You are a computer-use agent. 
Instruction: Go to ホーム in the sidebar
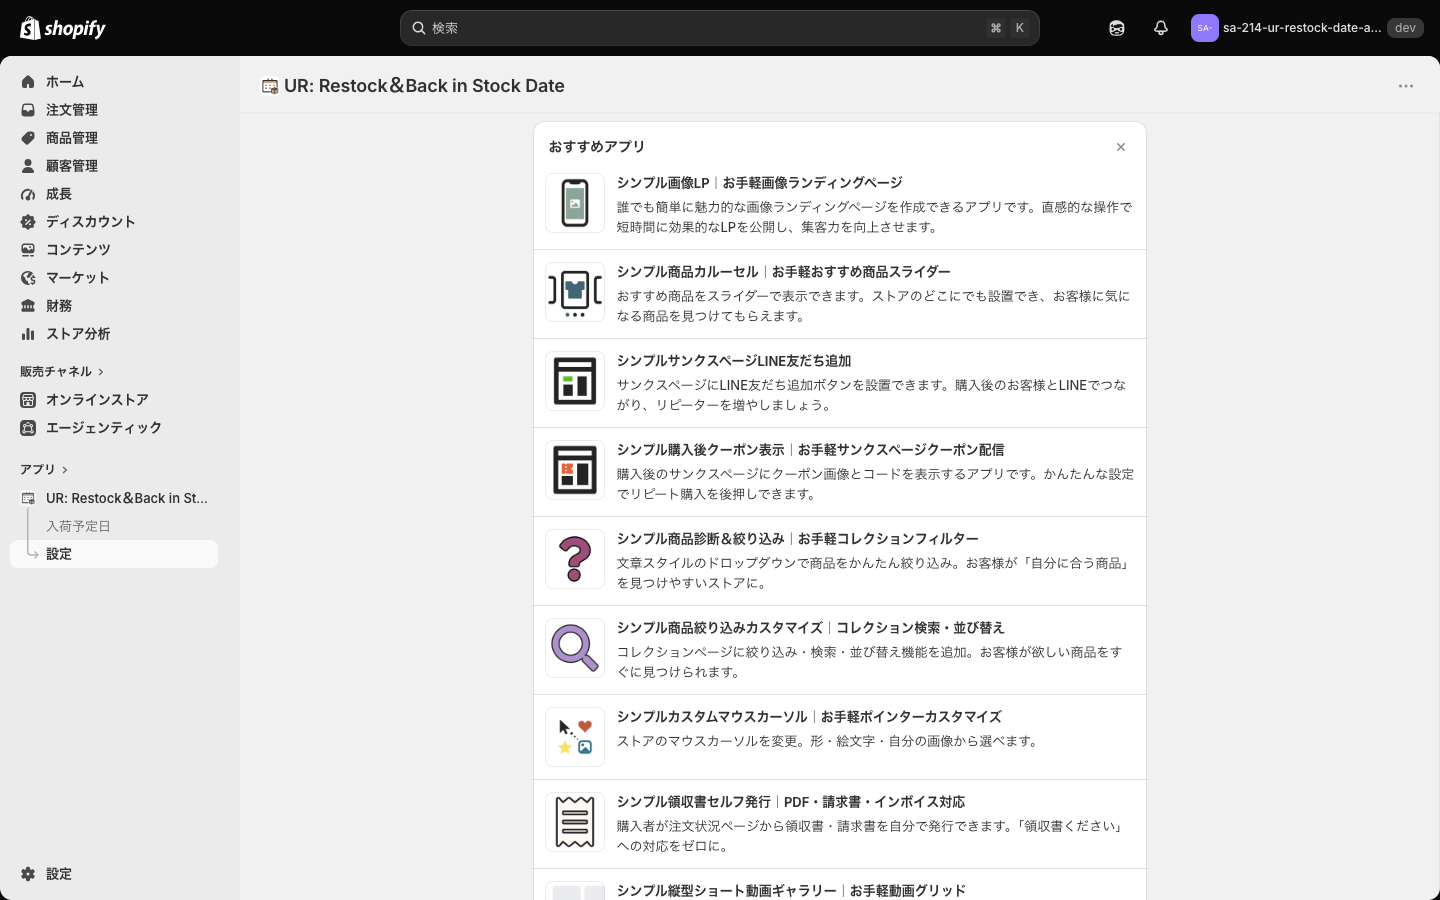pos(114,82)
